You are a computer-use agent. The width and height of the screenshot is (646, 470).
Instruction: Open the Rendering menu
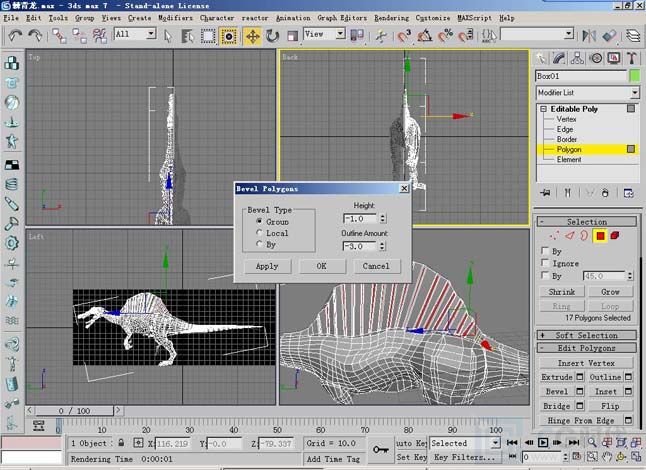click(391, 18)
